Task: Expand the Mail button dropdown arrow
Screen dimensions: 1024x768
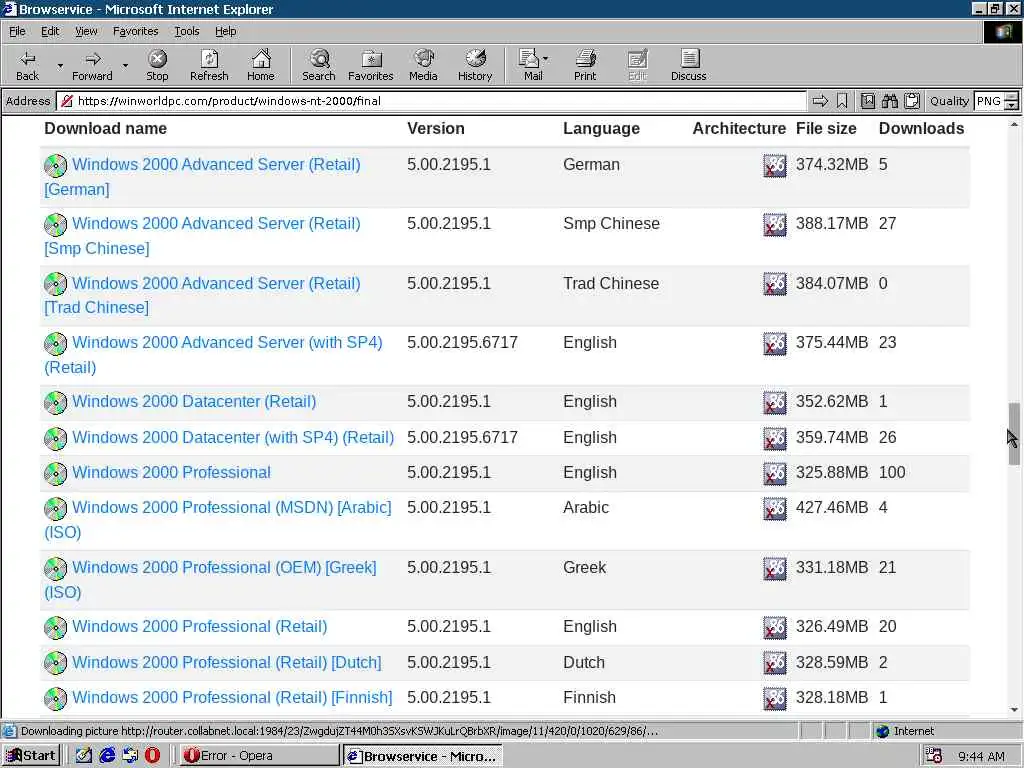Action: [545, 59]
